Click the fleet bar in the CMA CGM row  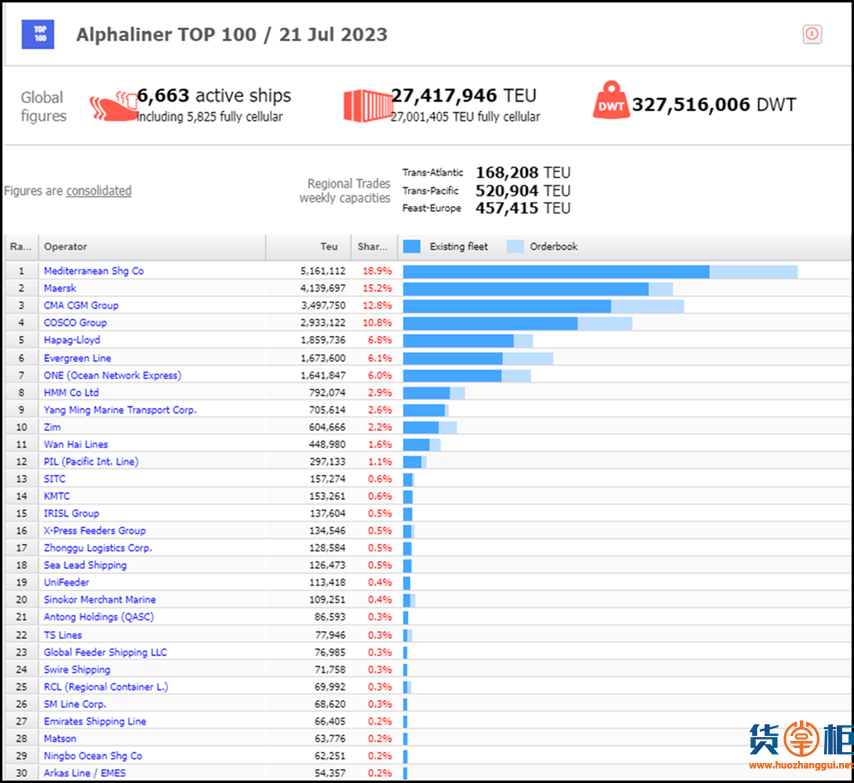(x=544, y=307)
